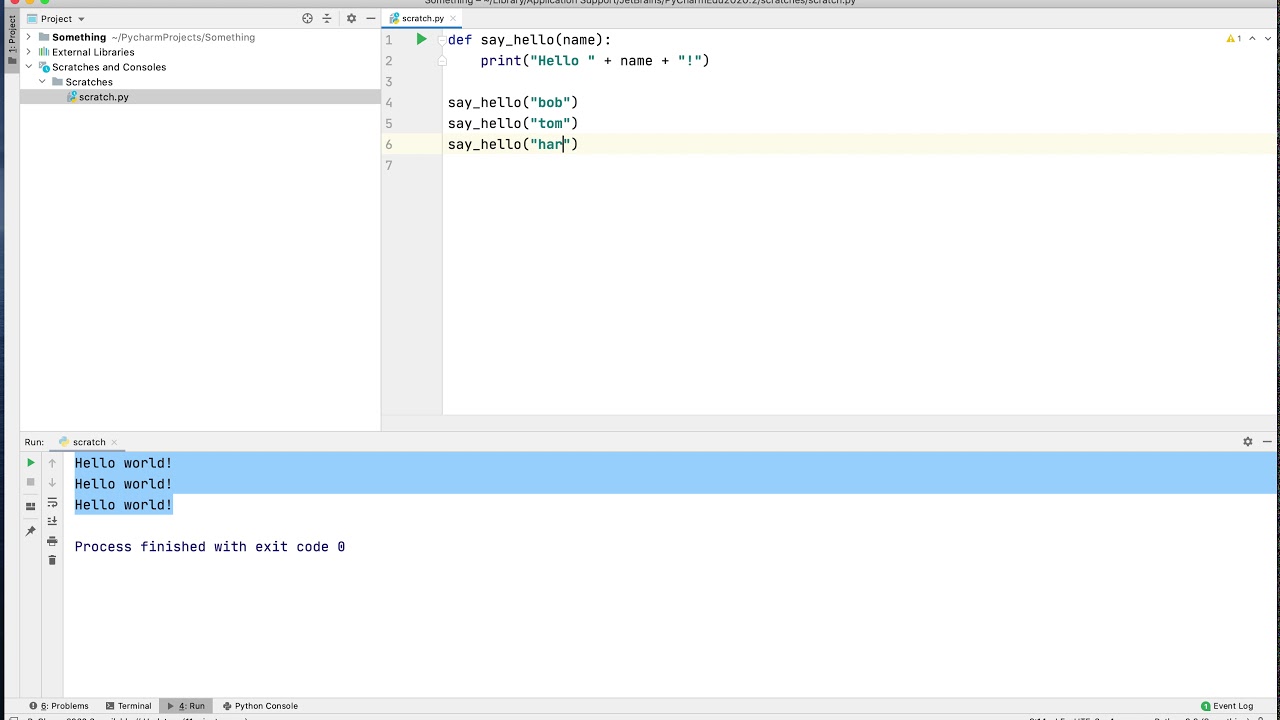Open the Event Log
Viewport: 1280px width, 720px height.
[x=1227, y=705]
